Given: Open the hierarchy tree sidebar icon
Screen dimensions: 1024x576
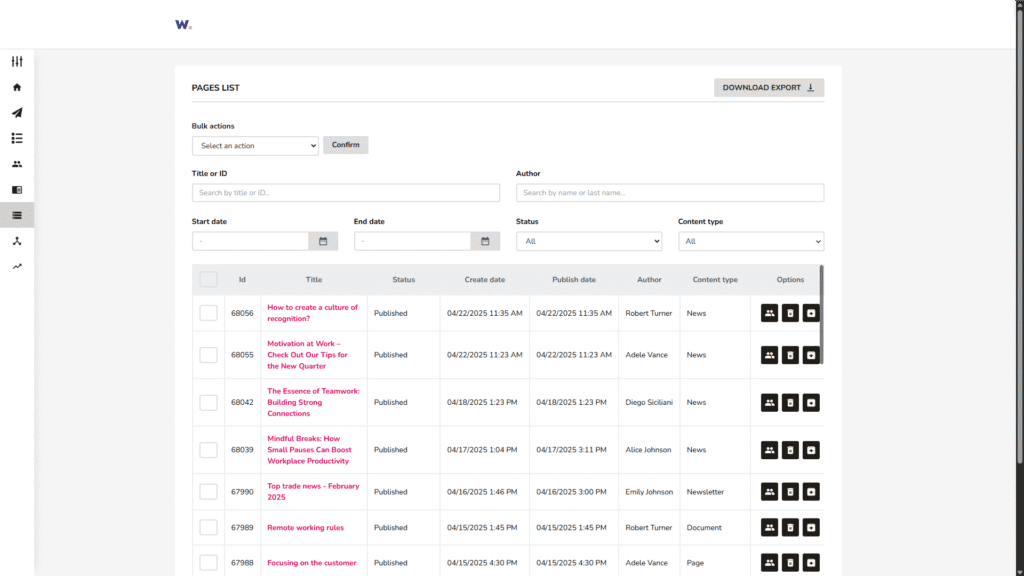Looking at the screenshot, I should (x=17, y=241).
